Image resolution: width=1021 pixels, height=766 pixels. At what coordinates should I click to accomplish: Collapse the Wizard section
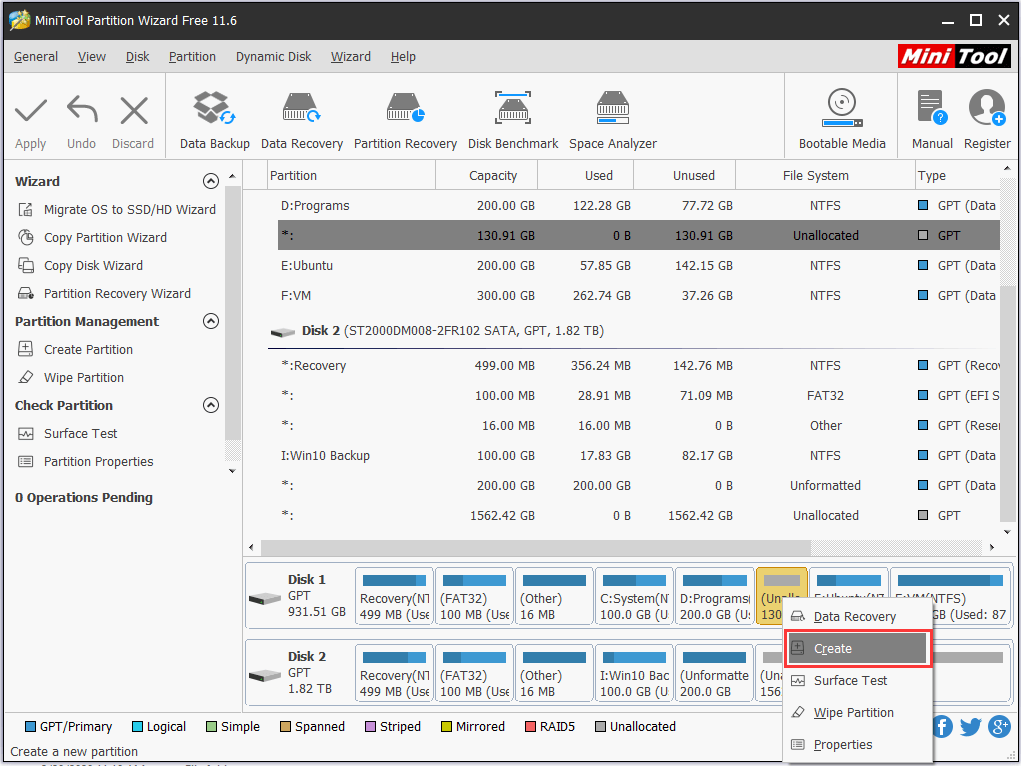[210, 181]
